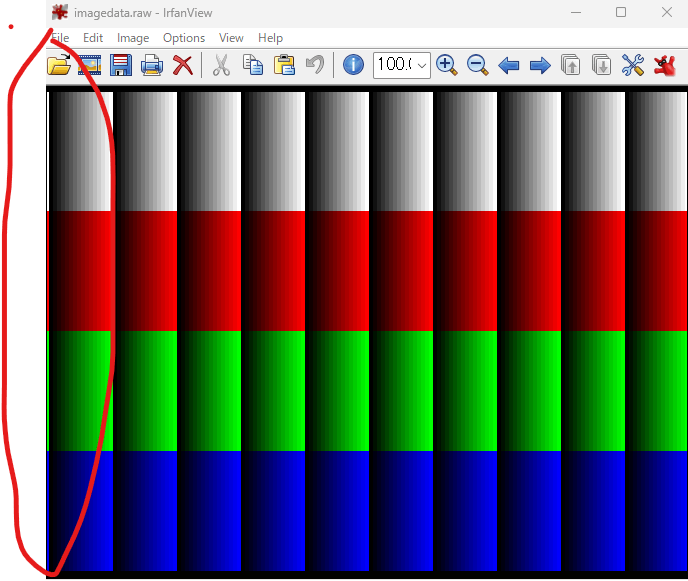The width and height of the screenshot is (688, 581).
Task: Click the red IrfanView mascot about icon
Action: (664, 65)
